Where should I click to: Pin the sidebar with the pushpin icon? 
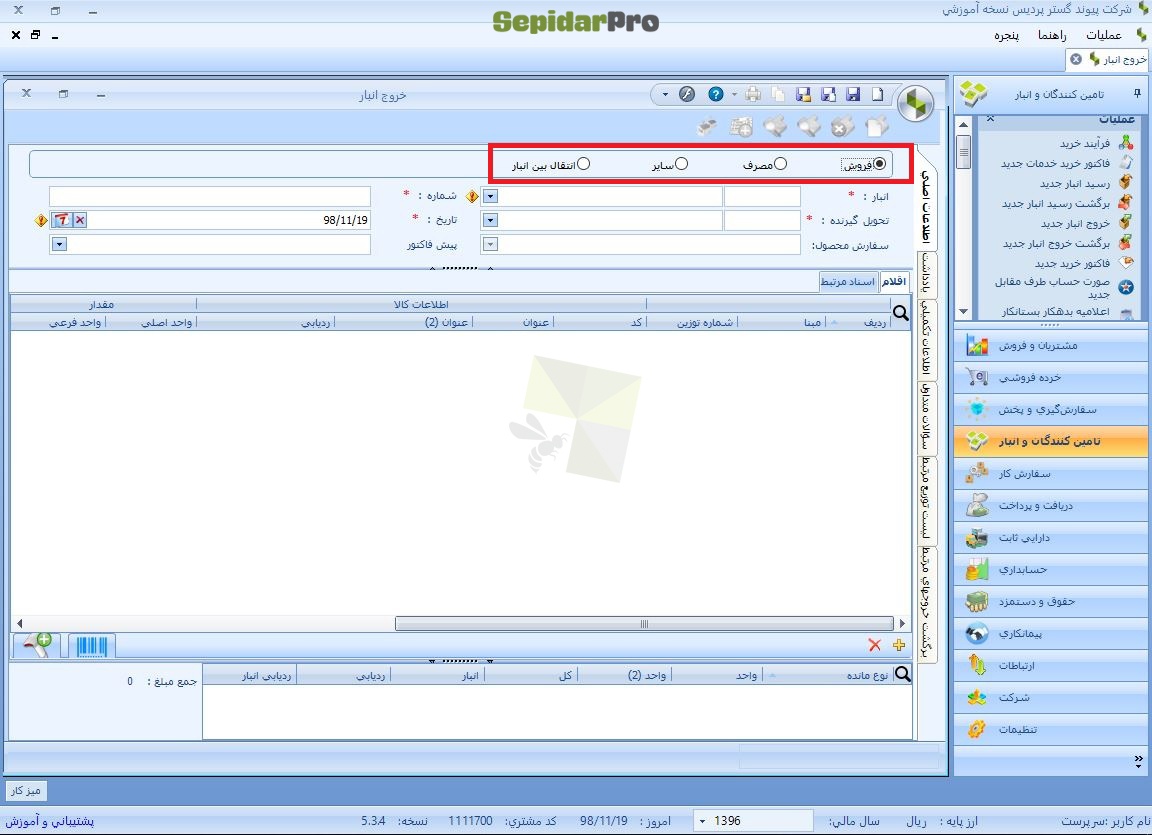(1137, 93)
